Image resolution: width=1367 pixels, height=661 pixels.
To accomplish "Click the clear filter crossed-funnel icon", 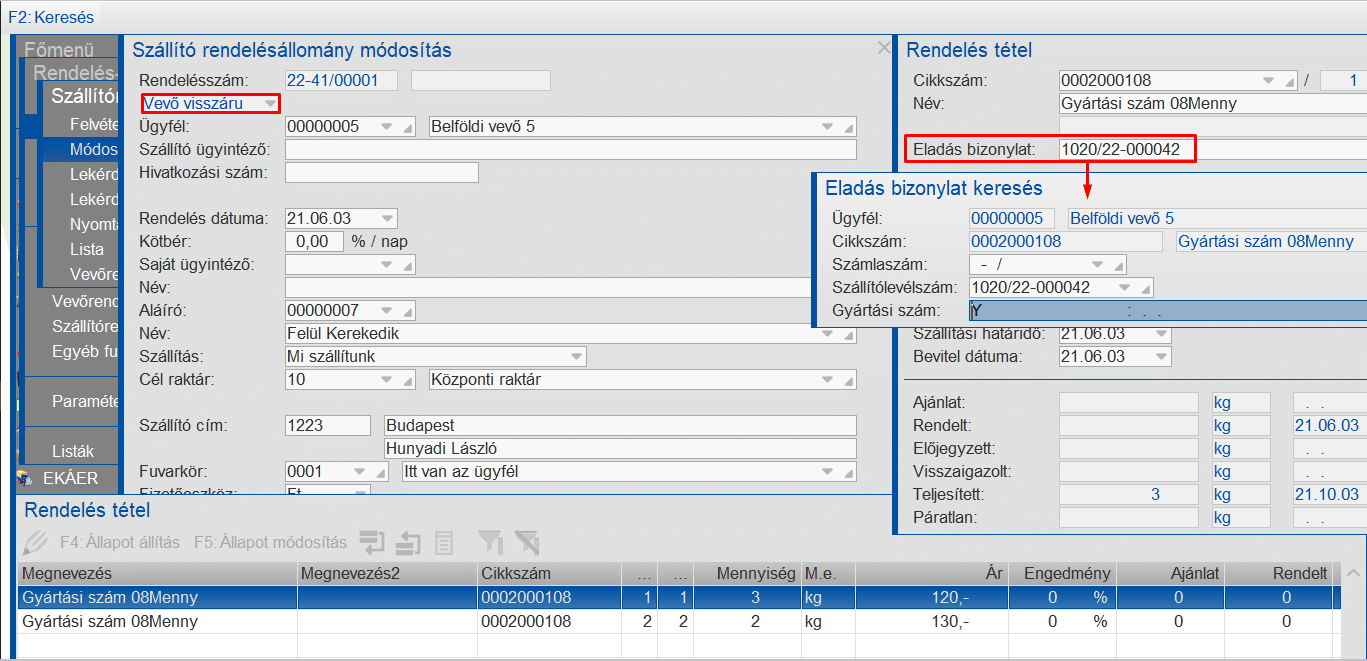I will [x=526, y=543].
